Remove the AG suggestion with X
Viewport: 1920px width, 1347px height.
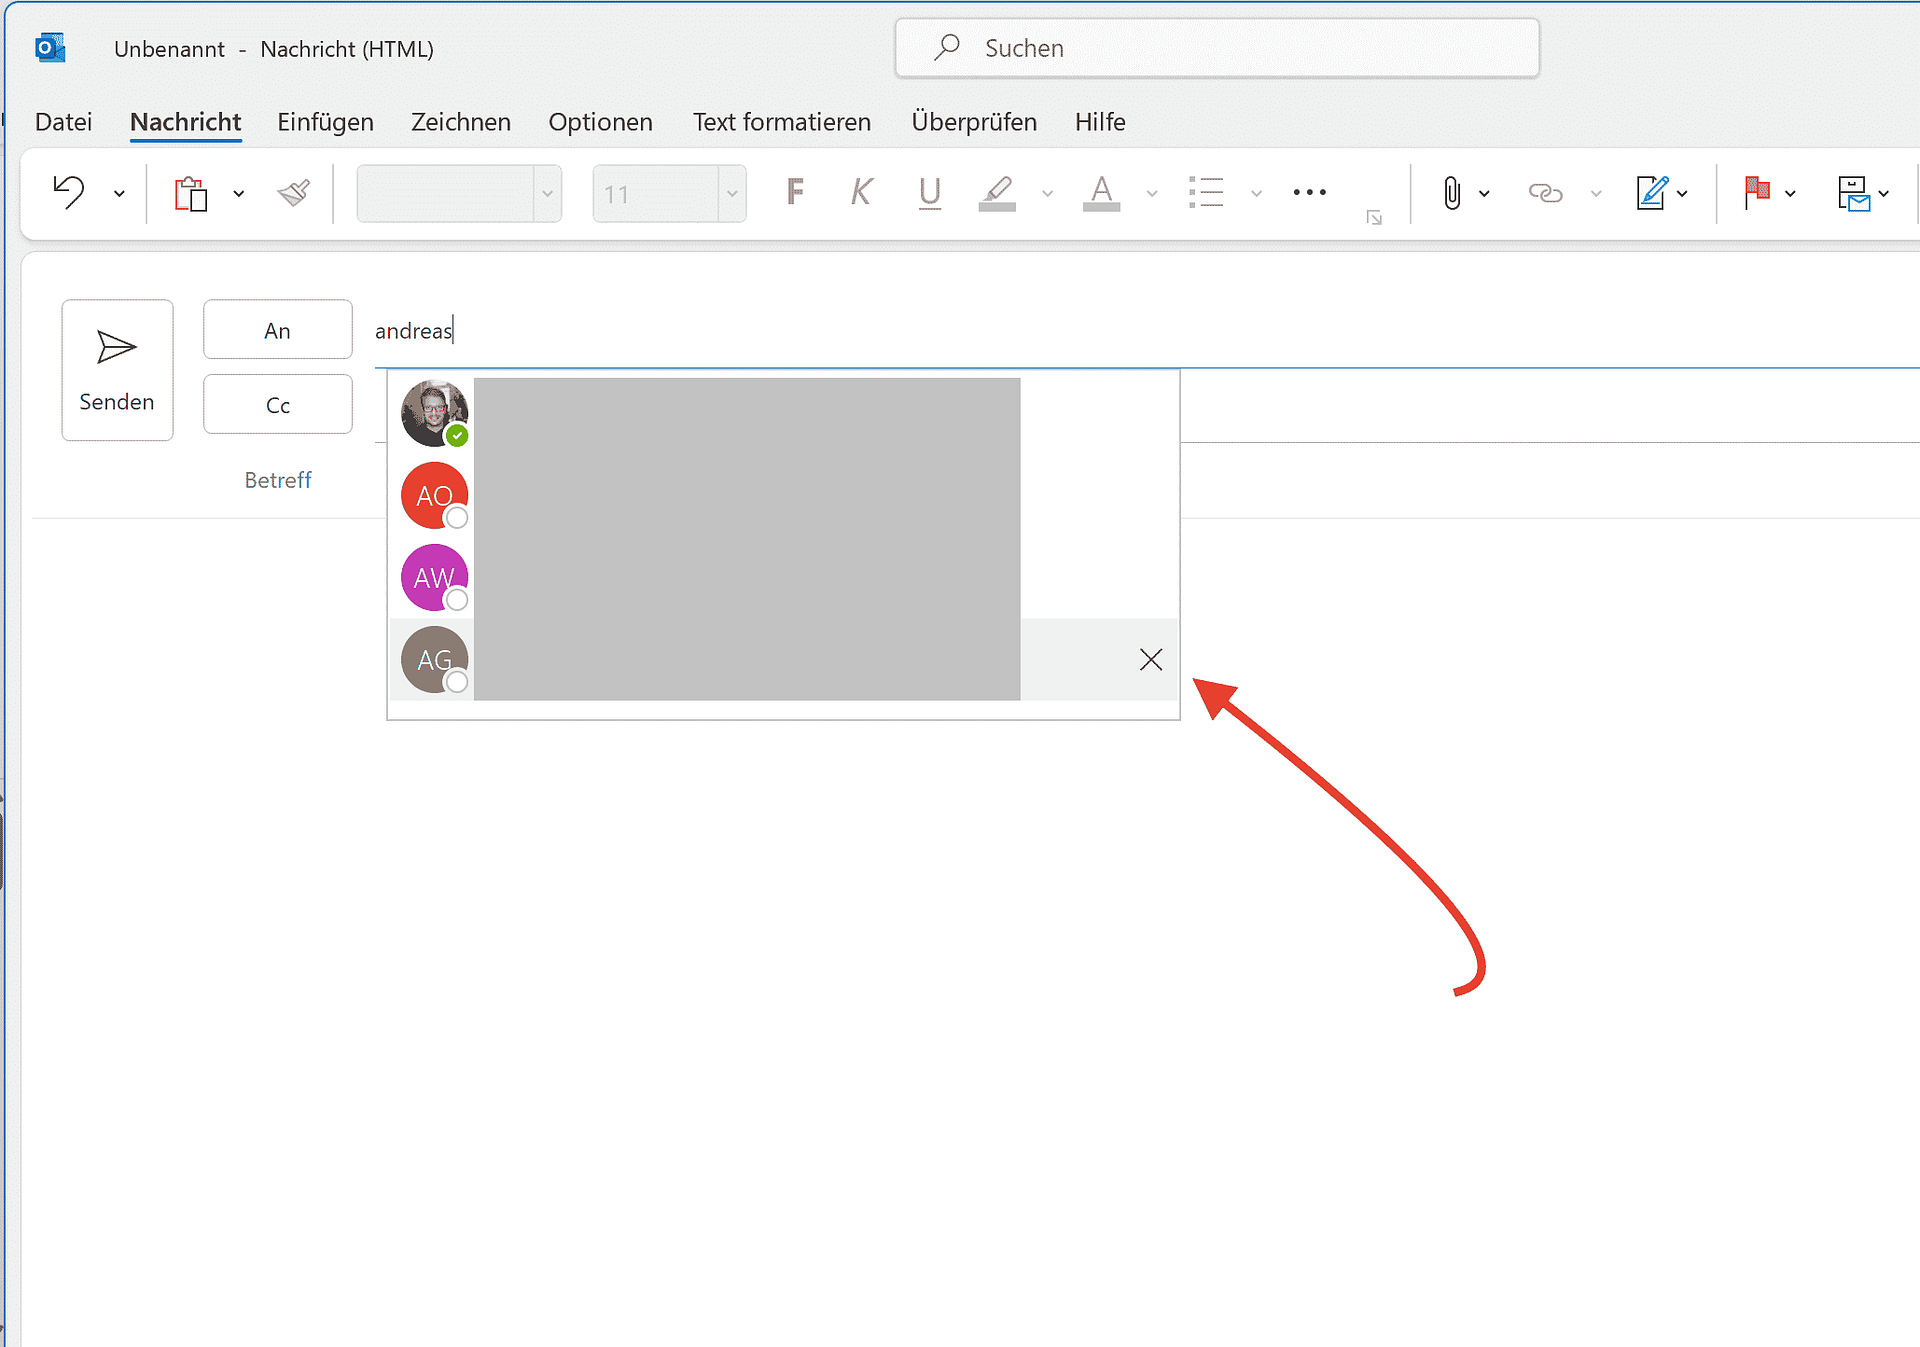point(1151,660)
